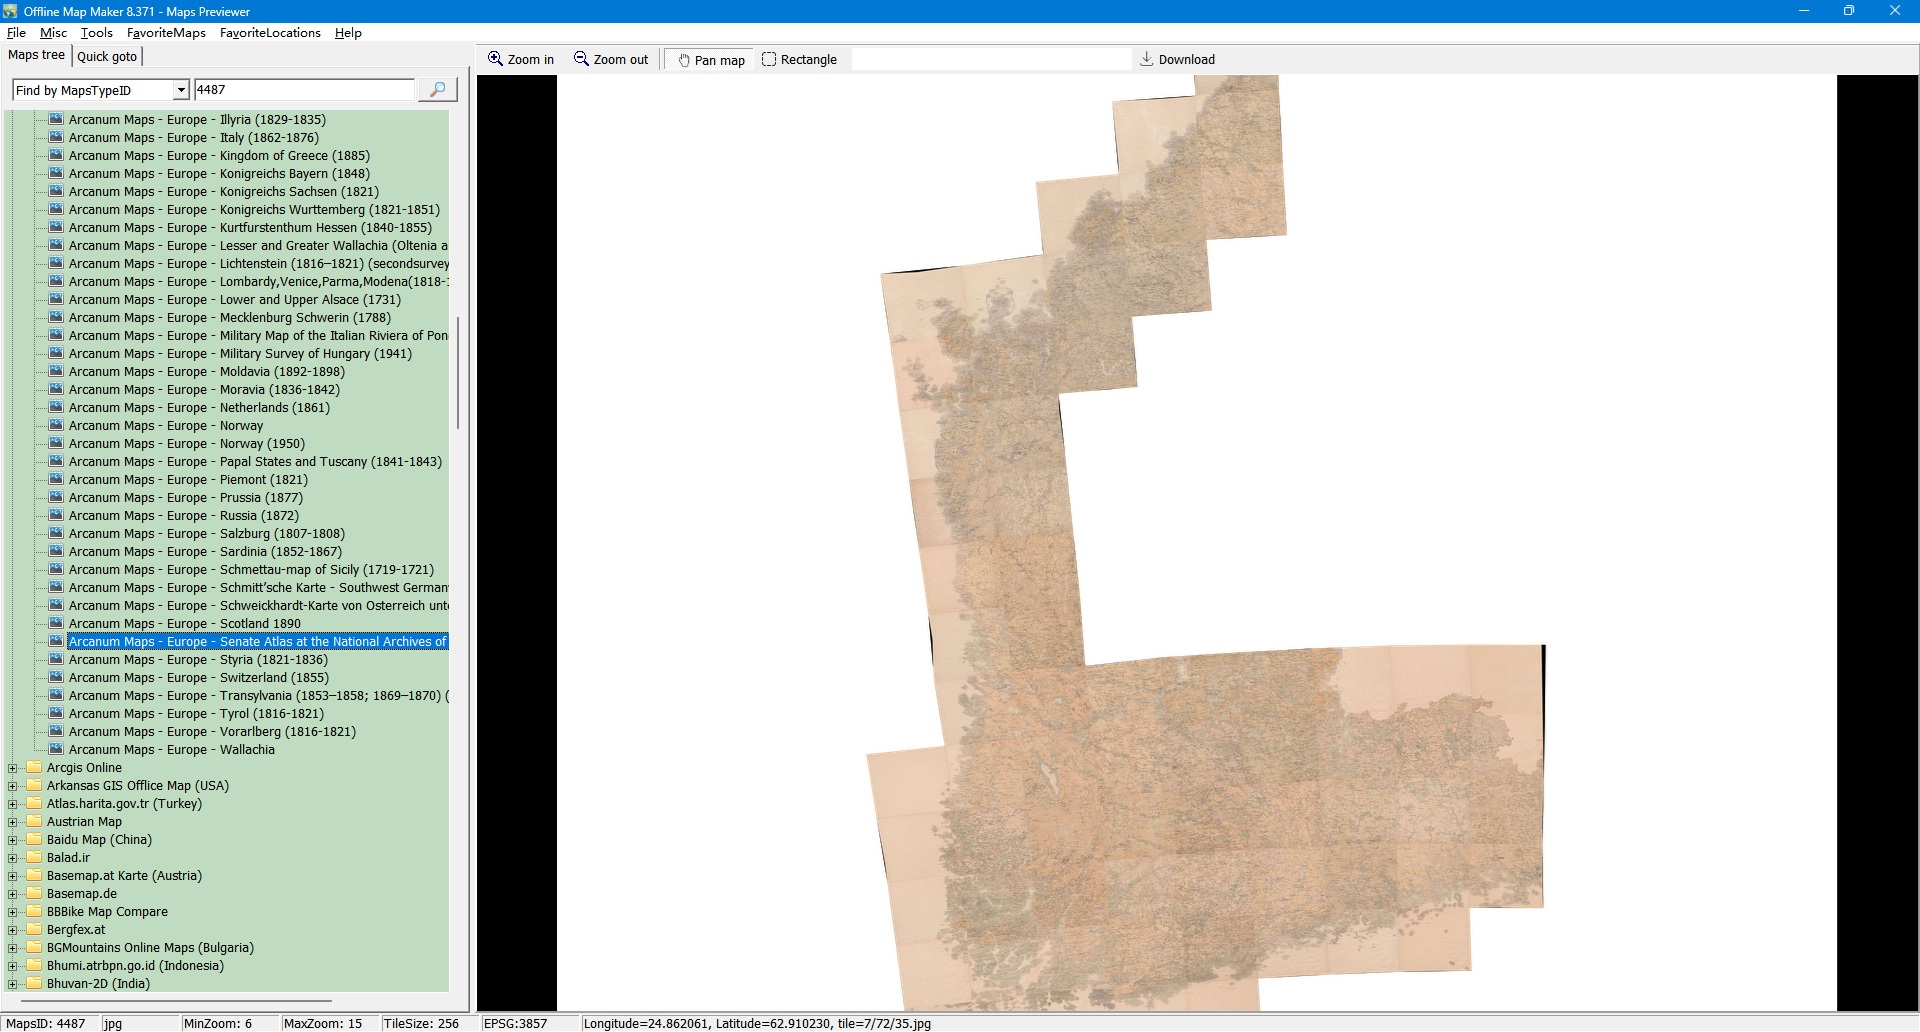Open the Tools menu

click(96, 33)
